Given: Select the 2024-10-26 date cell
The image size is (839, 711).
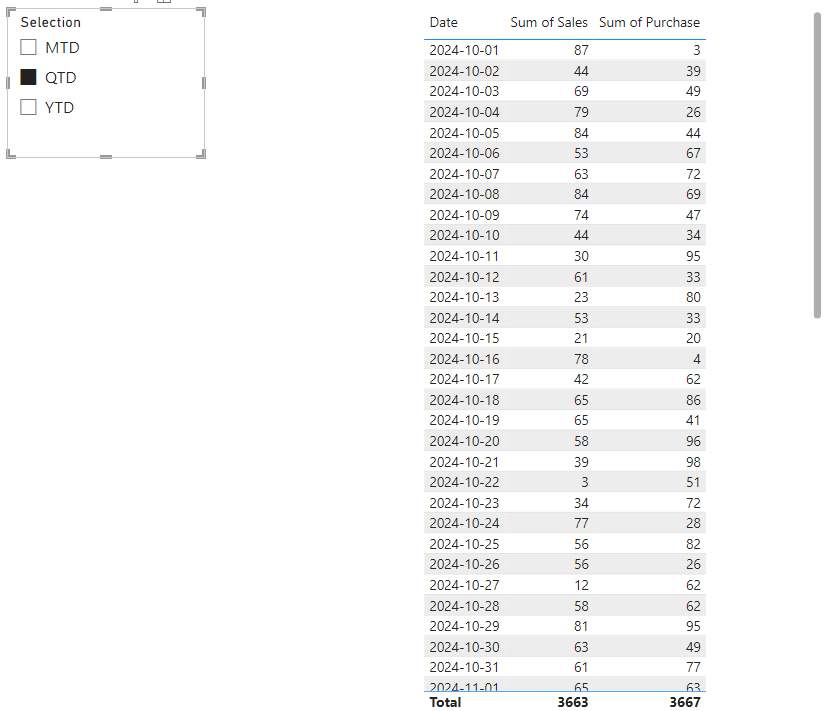Looking at the screenshot, I should 464,564.
